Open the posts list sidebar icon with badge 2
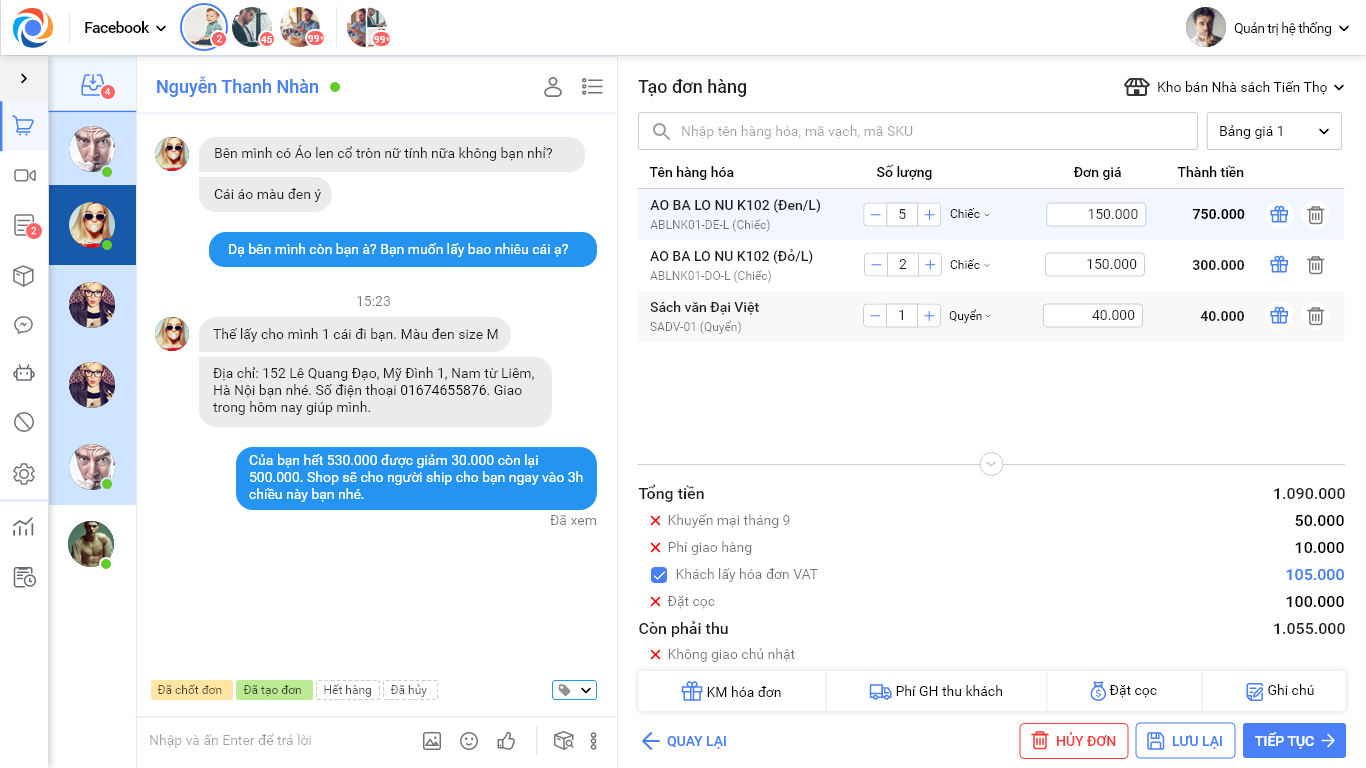The width and height of the screenshot is (1366, 768). pyautogui.click(x=25, y=226)
